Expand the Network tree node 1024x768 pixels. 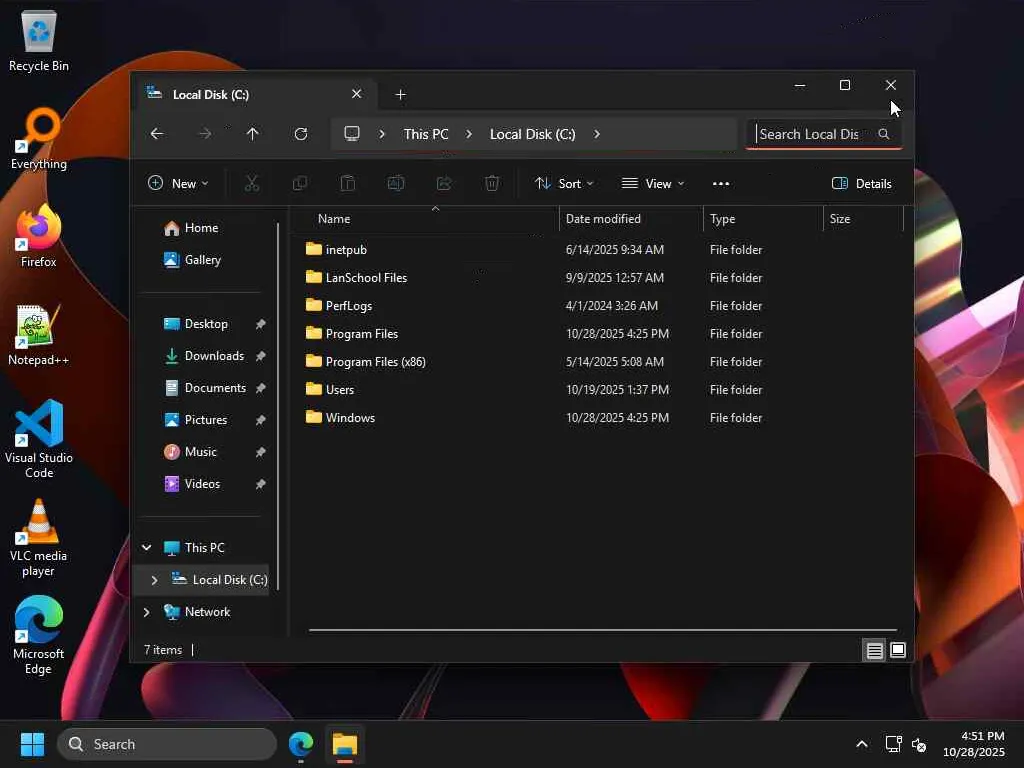click(x=147, y=612)
